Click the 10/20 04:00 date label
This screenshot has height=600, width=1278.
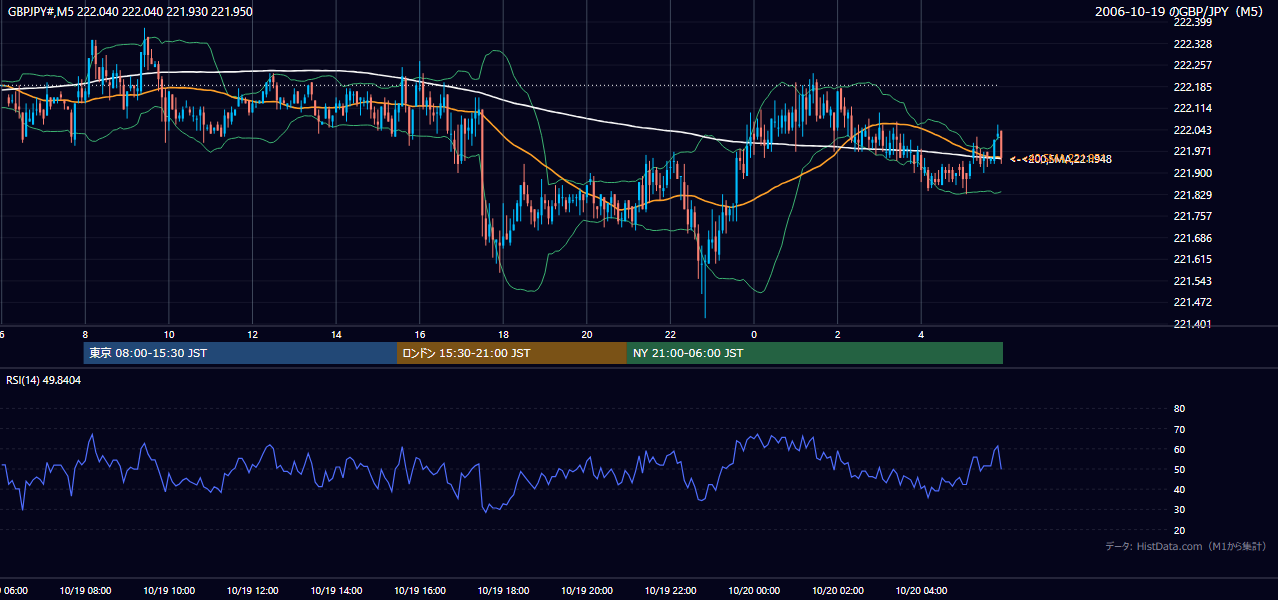pyautogui.click(x=921, y=591)
